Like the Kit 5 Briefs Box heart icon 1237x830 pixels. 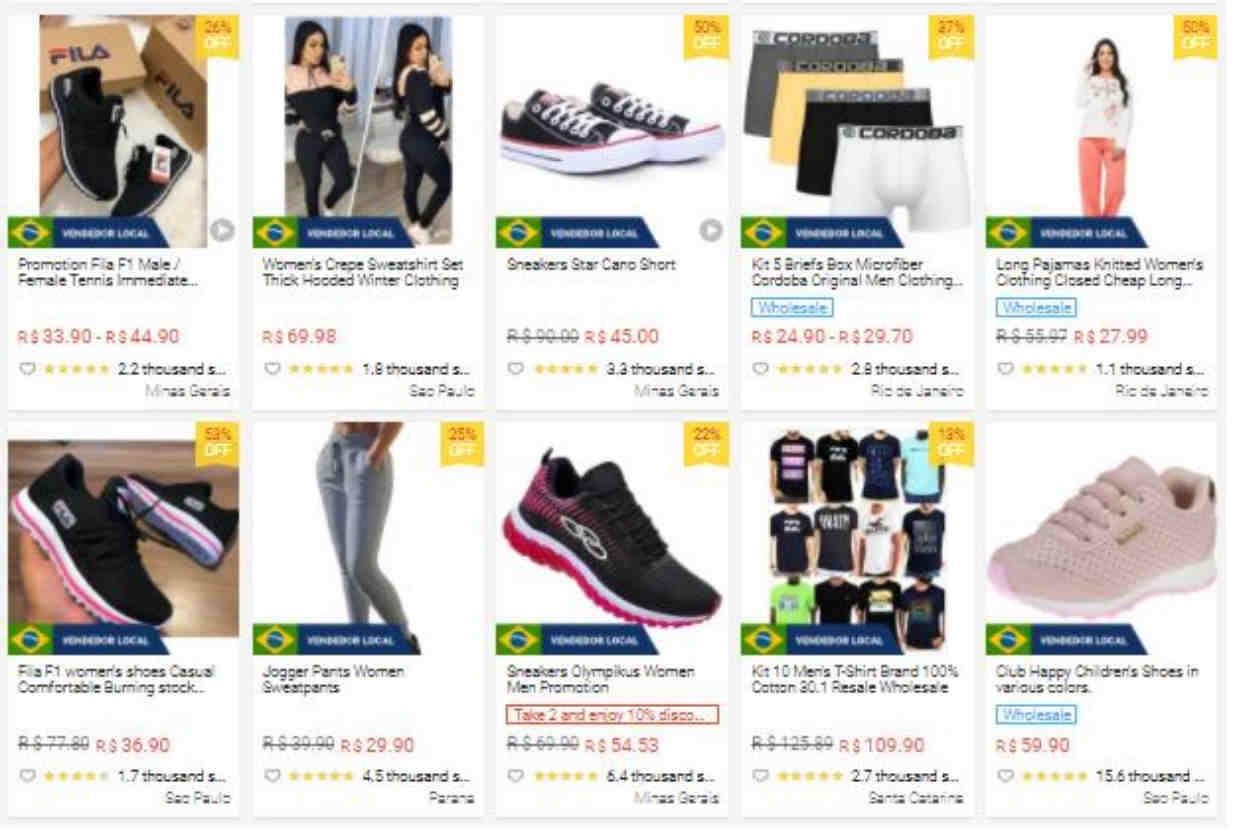tap(761, 369)
